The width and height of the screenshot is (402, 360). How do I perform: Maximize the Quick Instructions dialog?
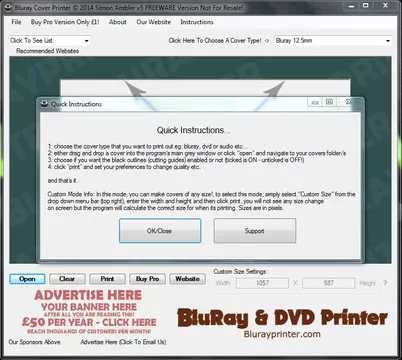click(329, 102)
